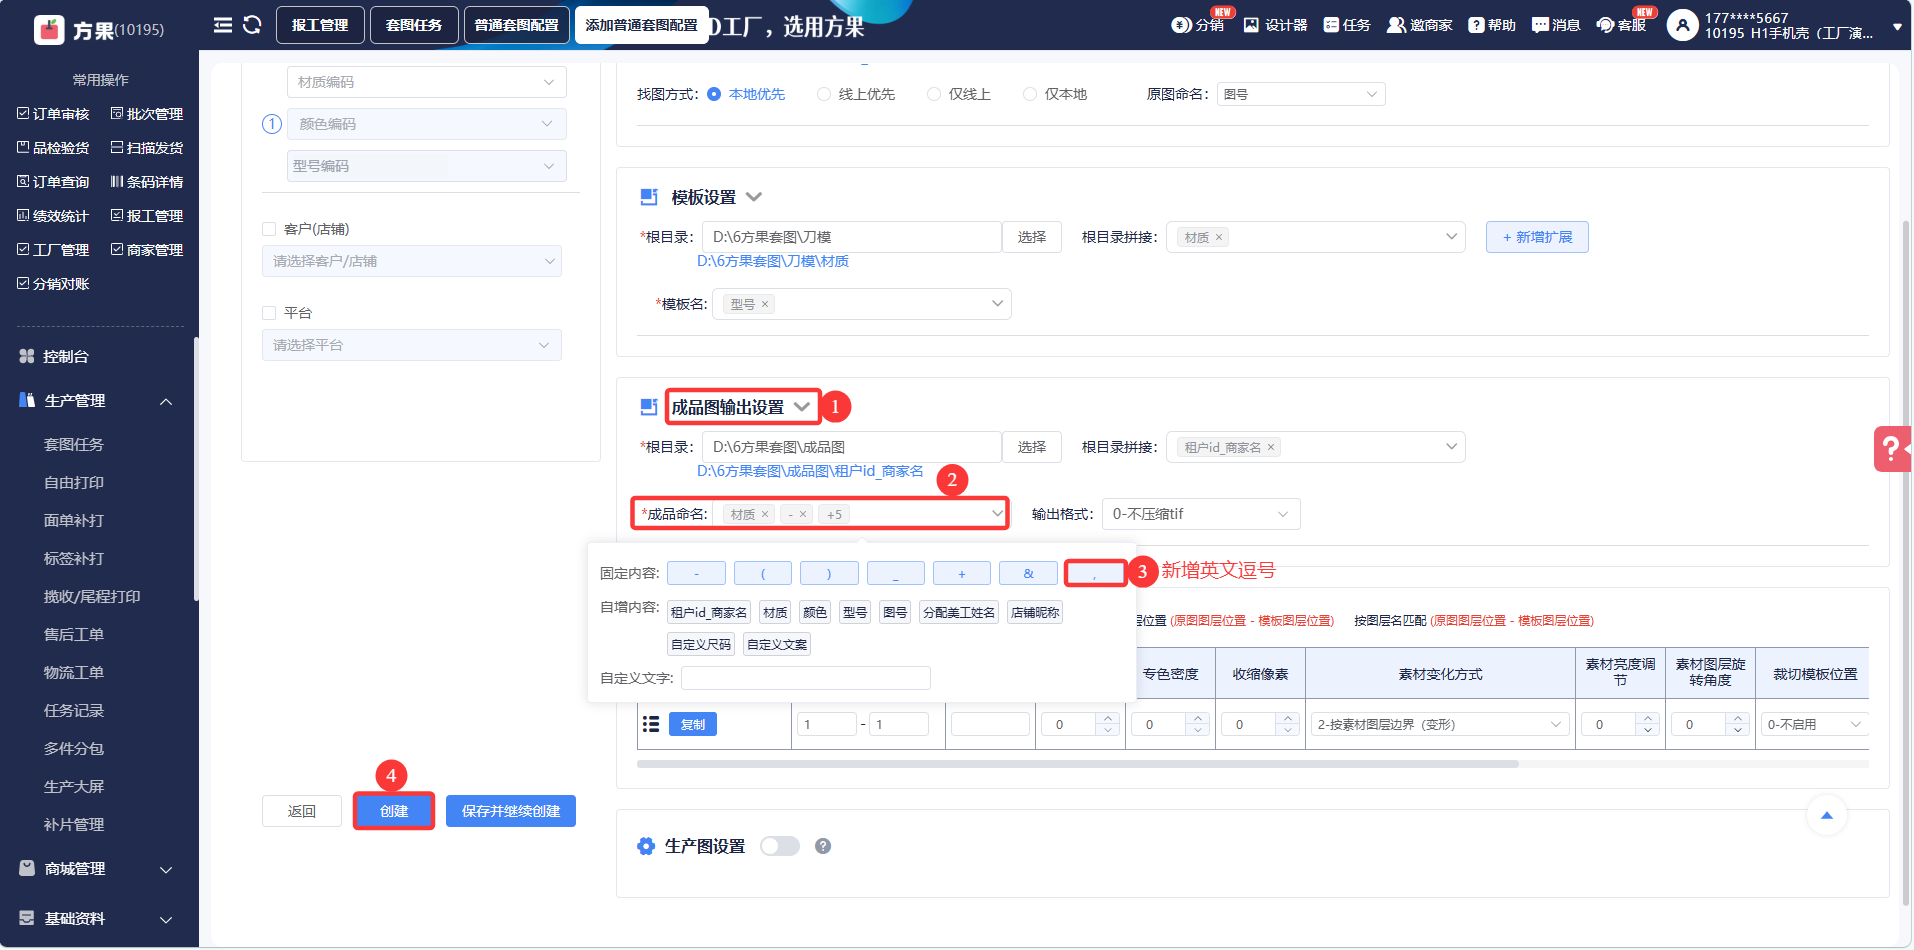This screenshot has width=1914, height=950.
Task: Click the user avatar icon
Action: (1683, 25)
